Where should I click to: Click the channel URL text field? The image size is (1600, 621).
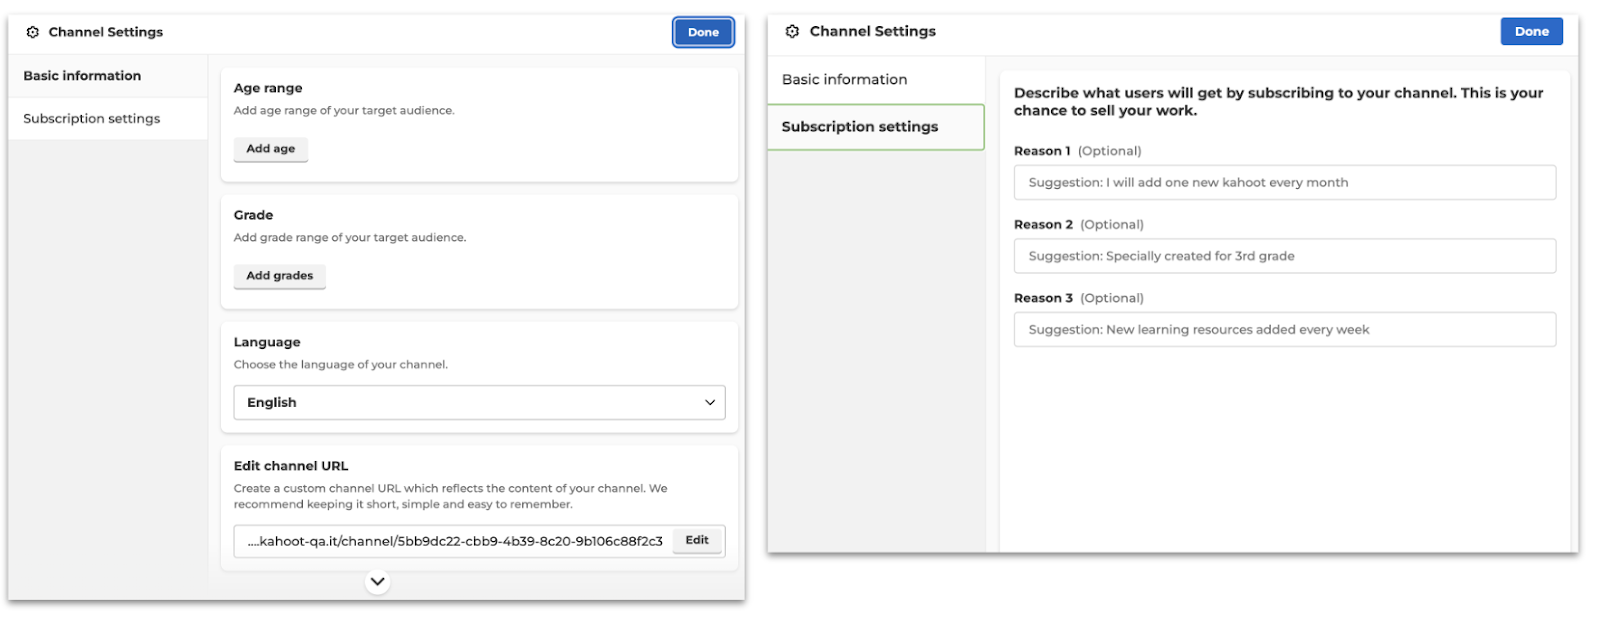pos(454,541)
